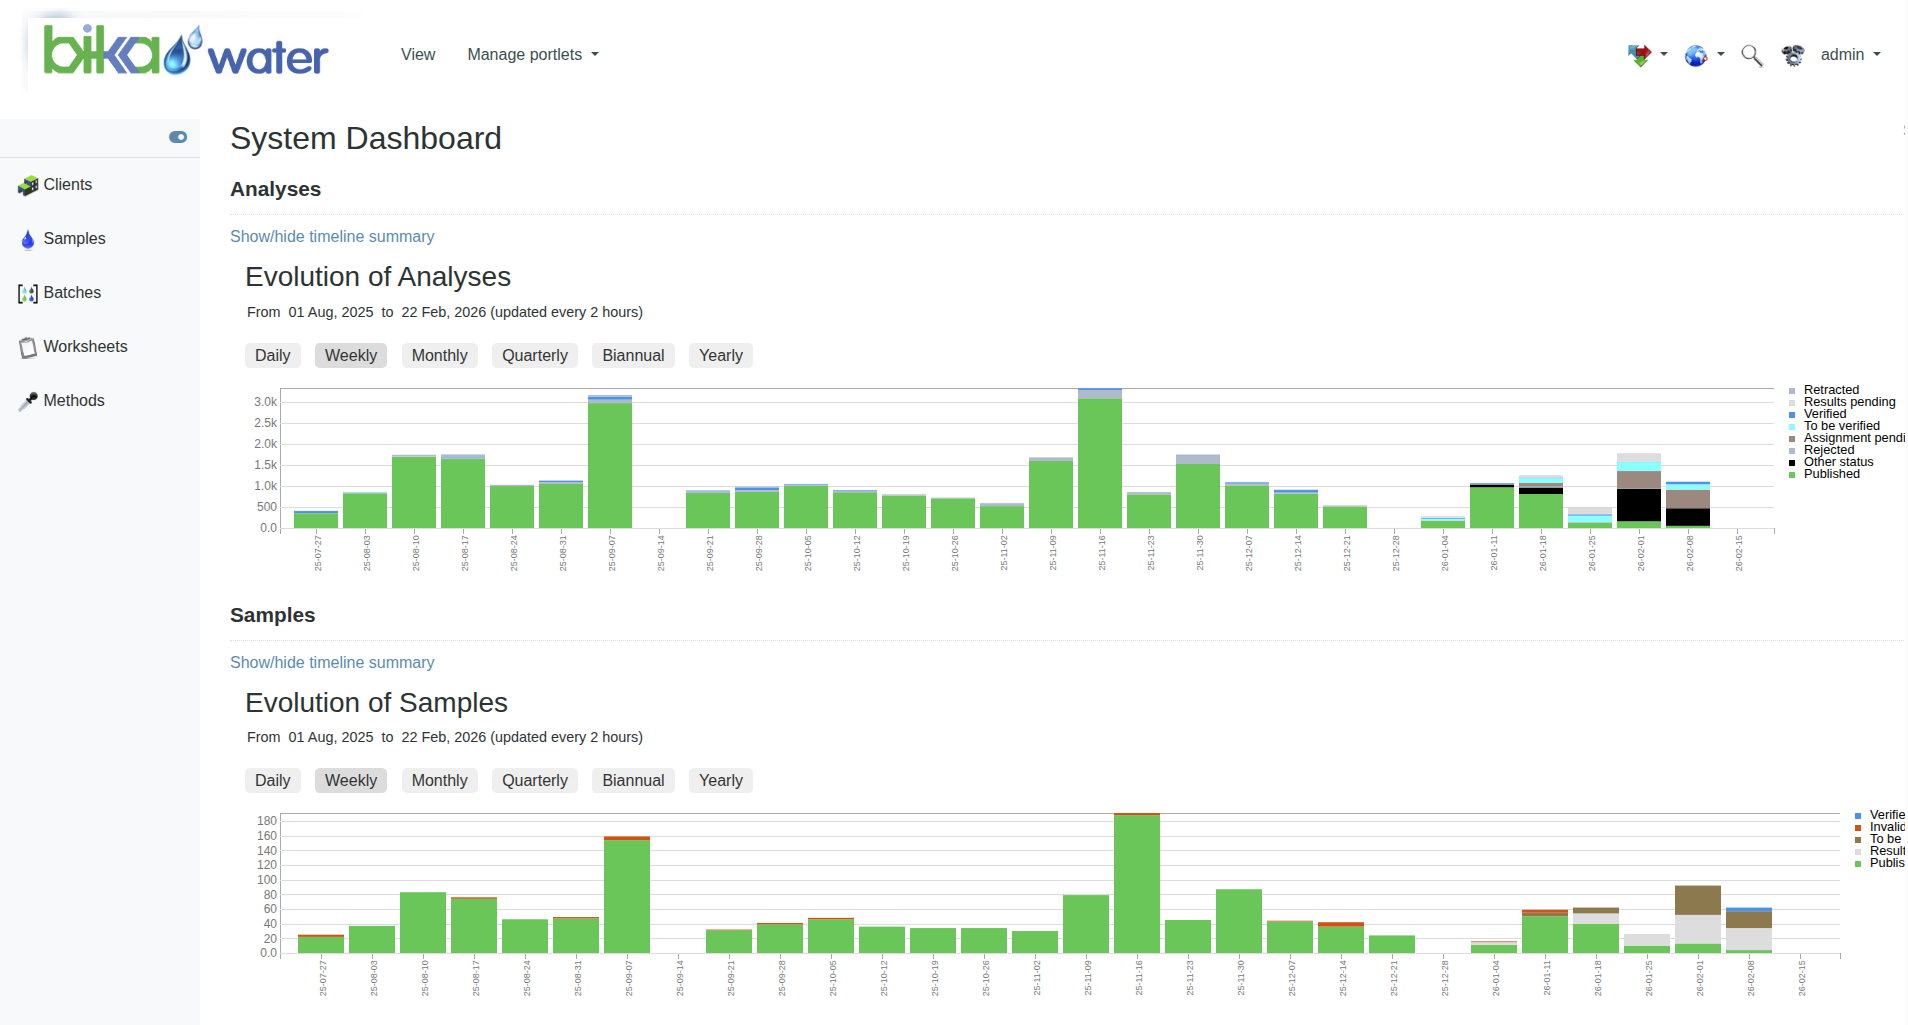Expand the globe language dropdown
Viewport: 1908px width, 1025px height.
point(1703,55)
